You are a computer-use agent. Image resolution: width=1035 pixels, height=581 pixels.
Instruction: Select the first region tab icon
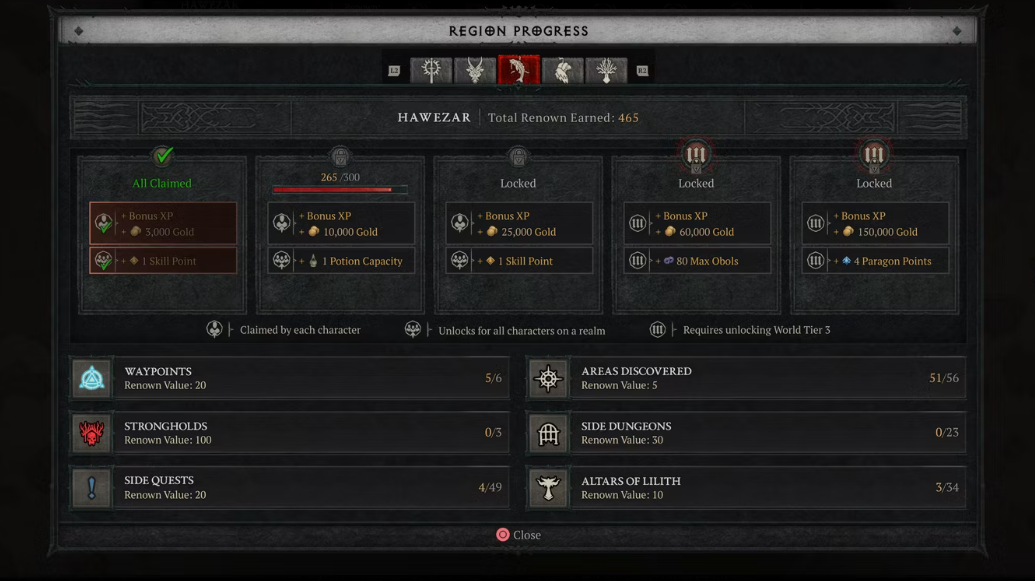(x=431, y=70)
